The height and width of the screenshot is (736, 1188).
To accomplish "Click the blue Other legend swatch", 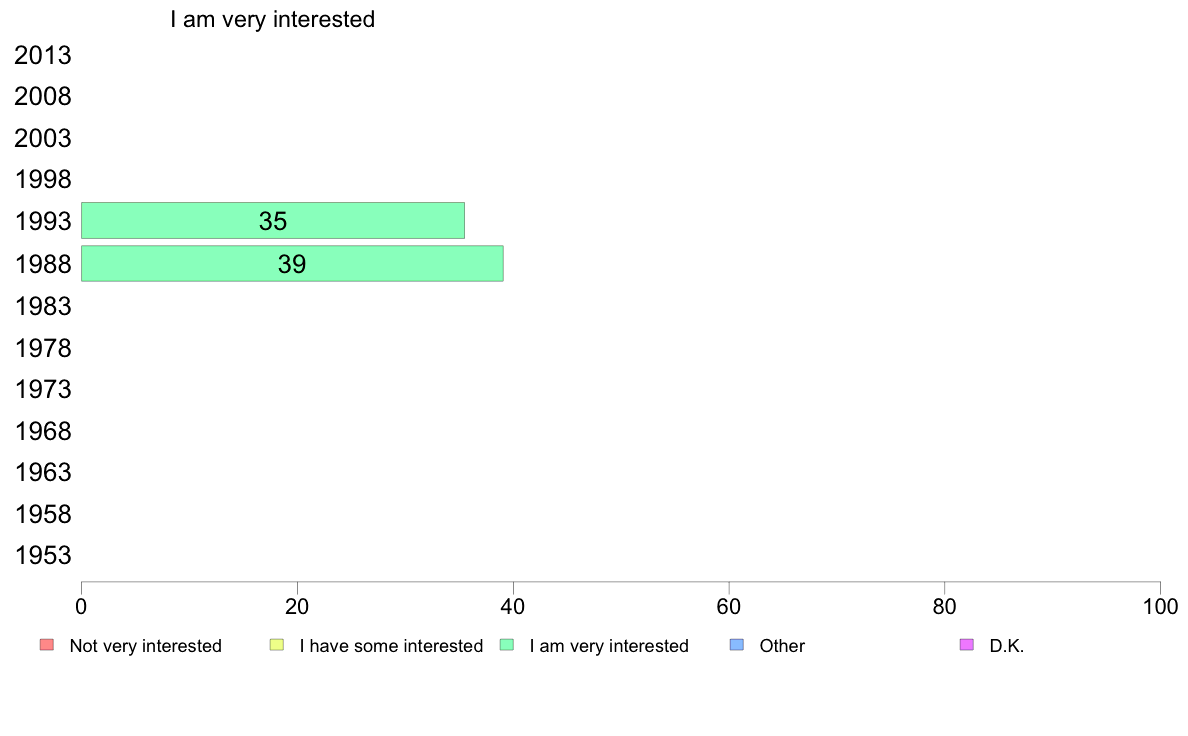I will (736, 645).
